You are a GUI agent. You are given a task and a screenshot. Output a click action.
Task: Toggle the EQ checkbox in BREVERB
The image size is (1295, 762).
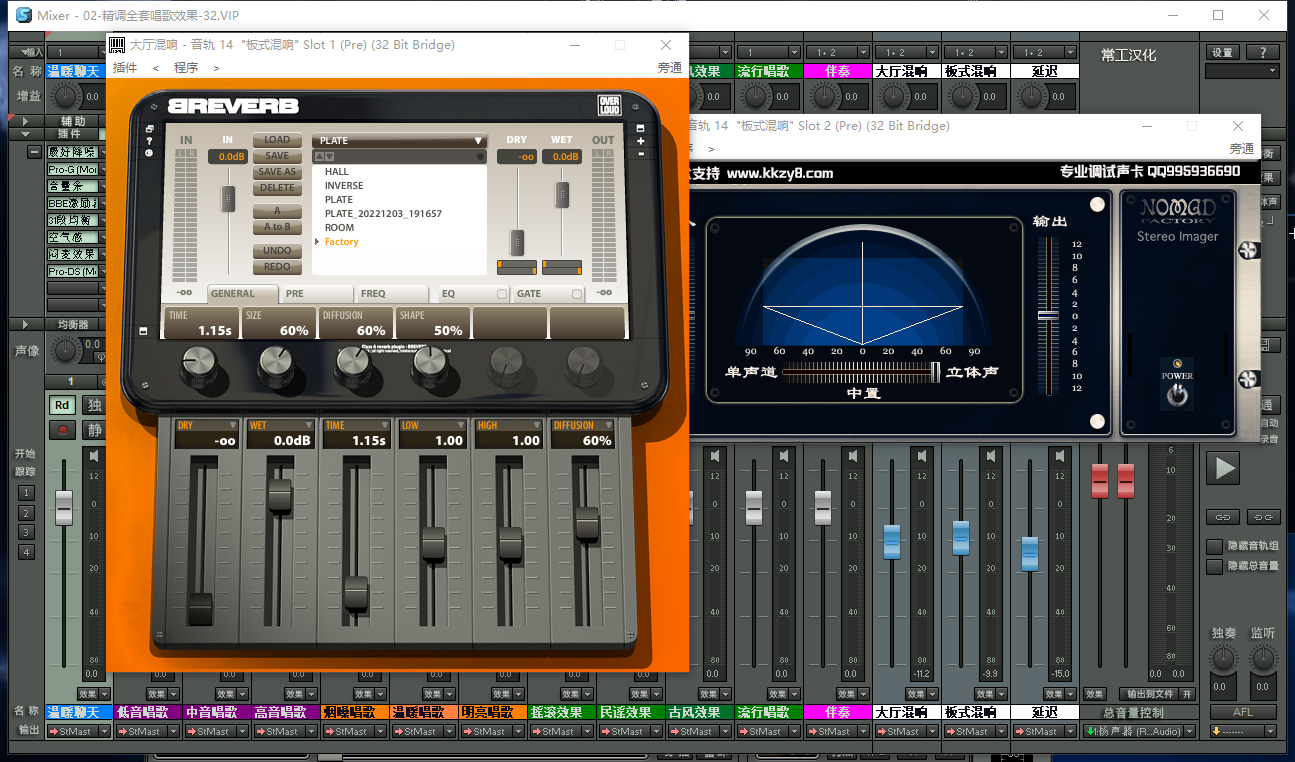click(x=501, y=294)
